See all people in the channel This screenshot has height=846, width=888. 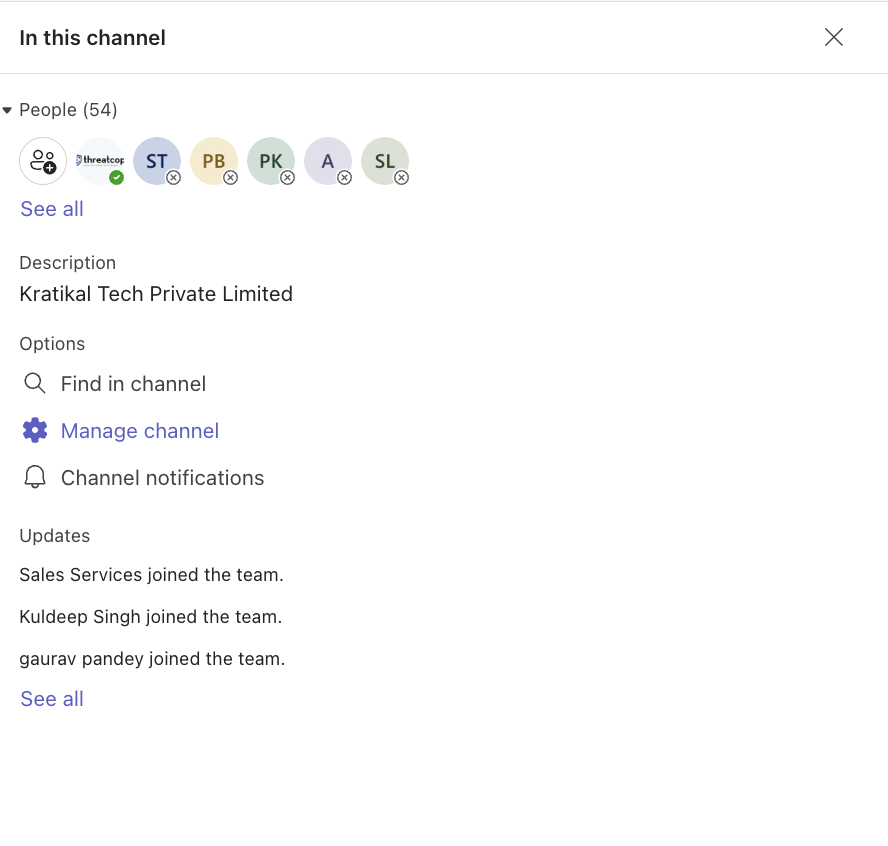[x=52, y=209]
